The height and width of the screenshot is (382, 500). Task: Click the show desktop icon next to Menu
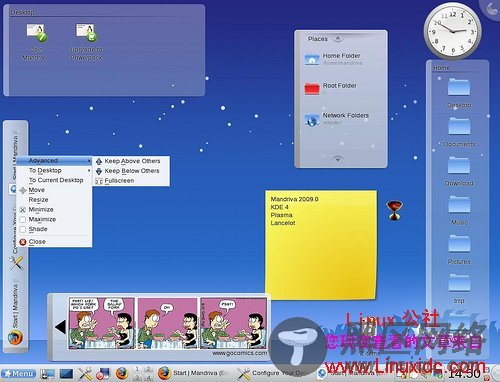(47, 374)
